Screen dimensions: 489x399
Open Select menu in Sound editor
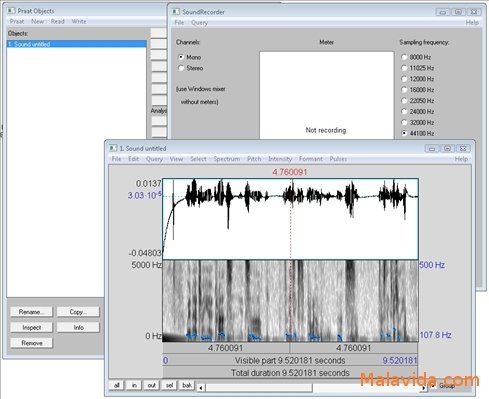point(198,159)
